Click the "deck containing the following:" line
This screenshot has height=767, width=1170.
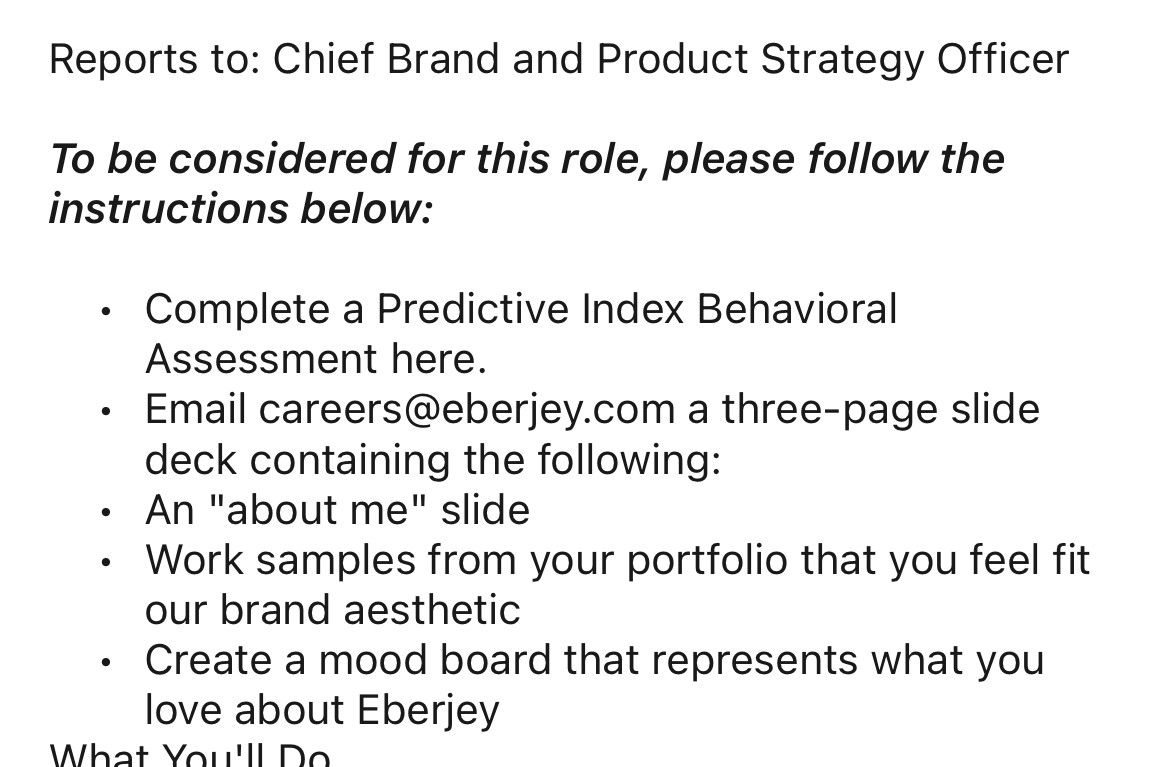click(433, 460)
